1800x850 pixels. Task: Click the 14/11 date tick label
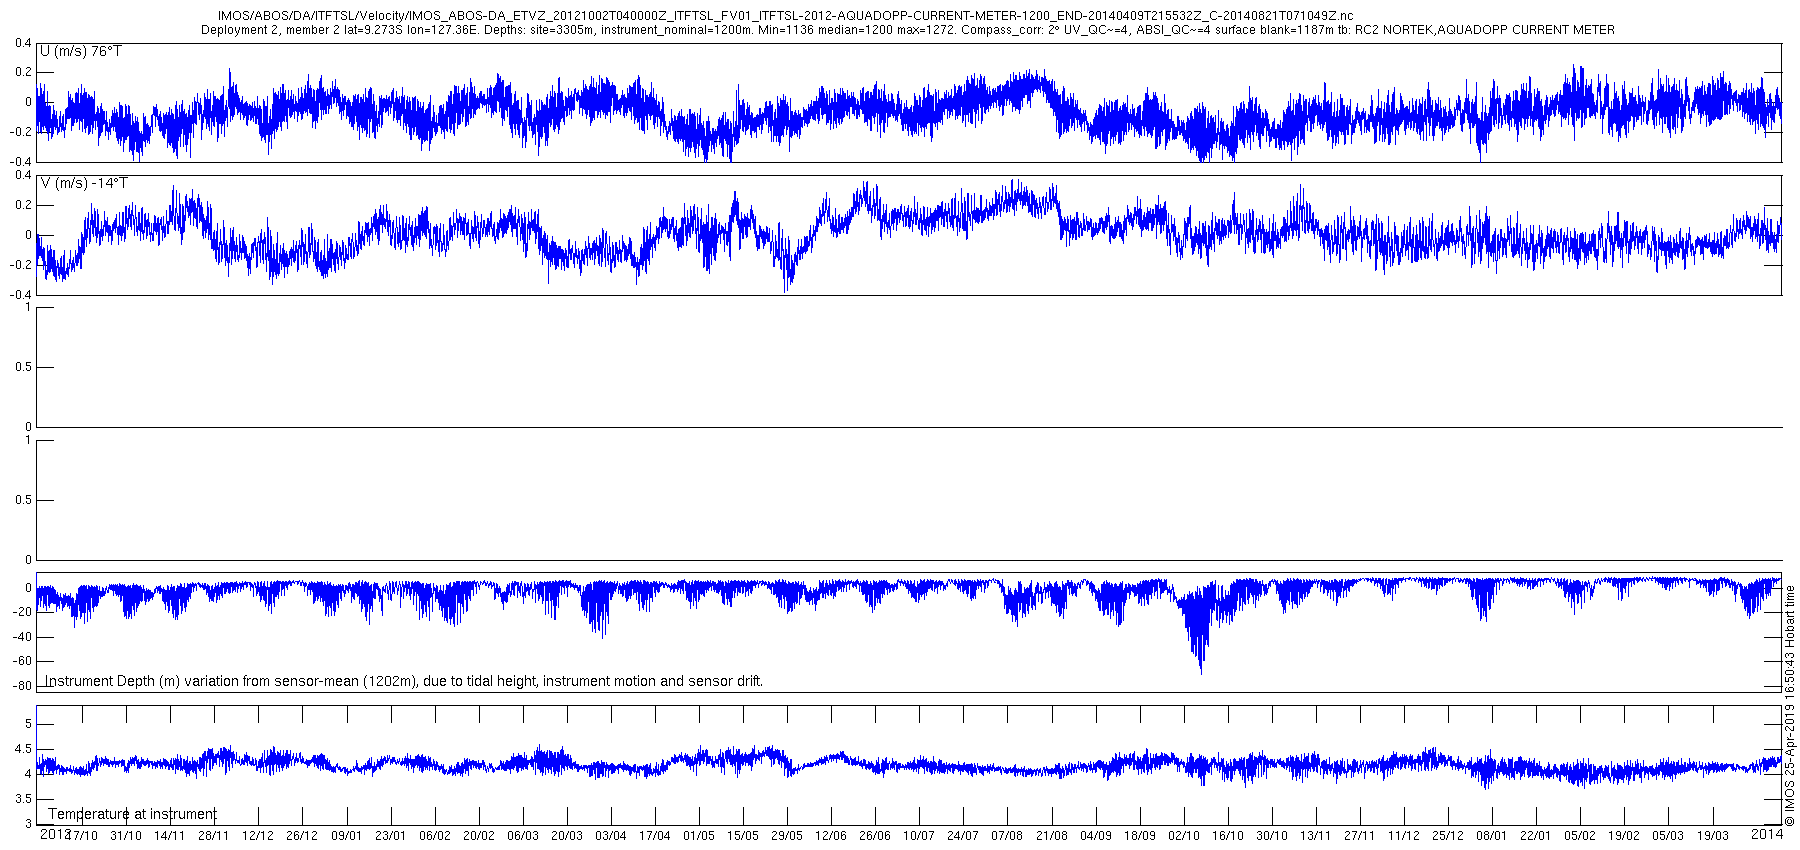click(170, 836)
